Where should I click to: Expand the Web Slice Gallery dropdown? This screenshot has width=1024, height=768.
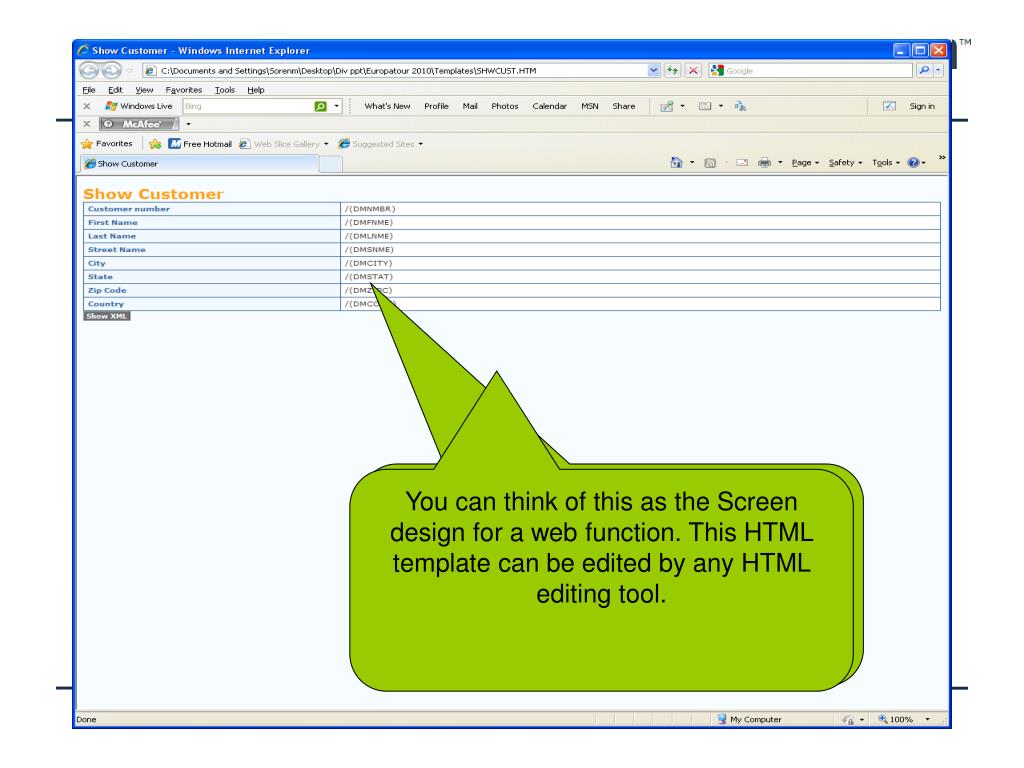click(x=326, y=144)
